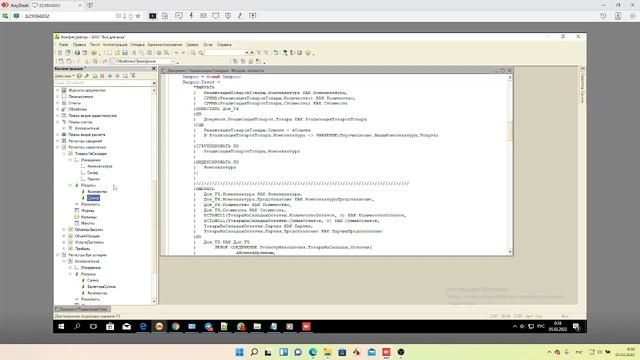The width and height of the screenshot is (640, 360).
Task: Select Макеты under ТоварыНаСкладах
Action: 88,223
